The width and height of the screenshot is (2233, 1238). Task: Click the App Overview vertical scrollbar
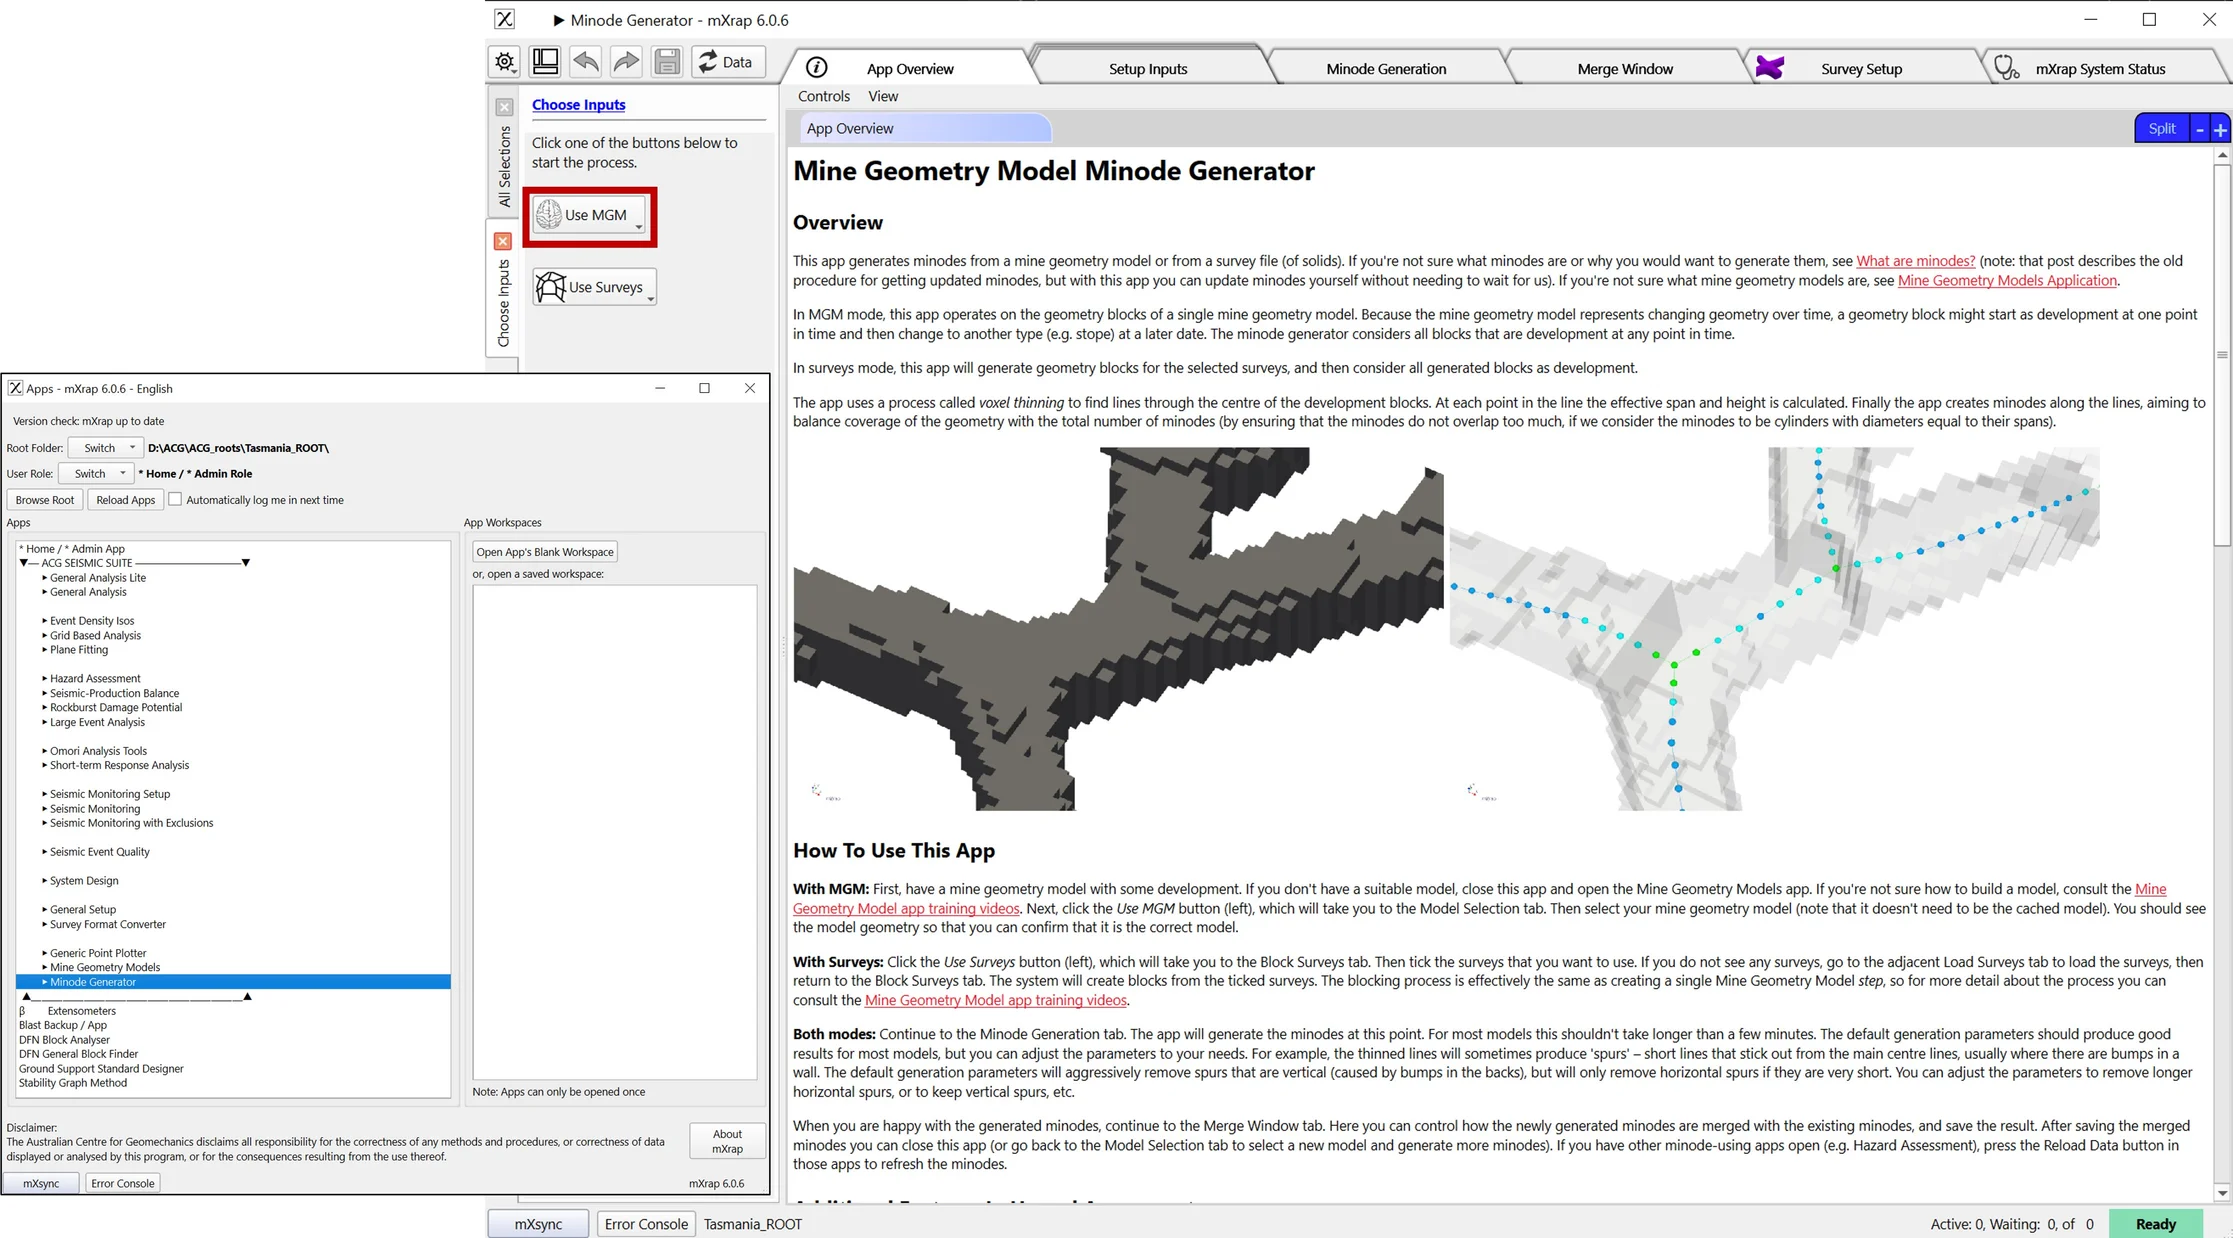[x=2221, y=355]
